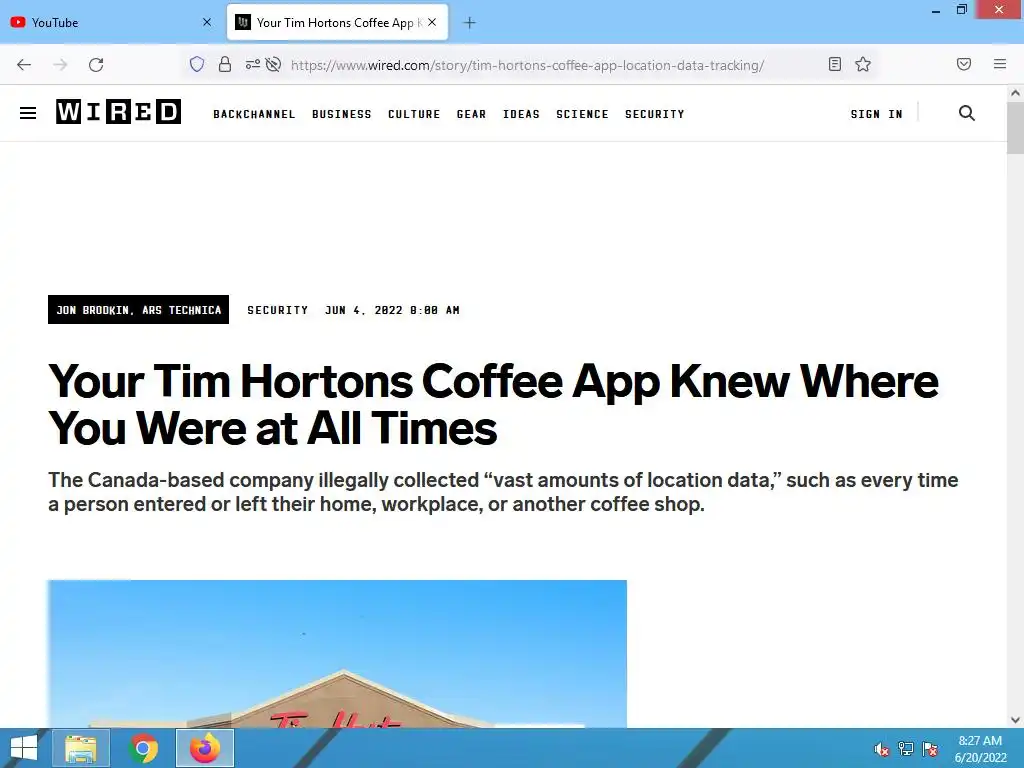Open the WIRED hamburger menu

pyautogui.click(x=28, y=113)
